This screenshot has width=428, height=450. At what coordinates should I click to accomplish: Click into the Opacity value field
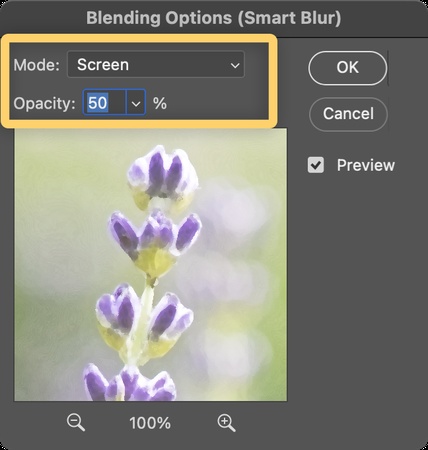click(105, 103)
